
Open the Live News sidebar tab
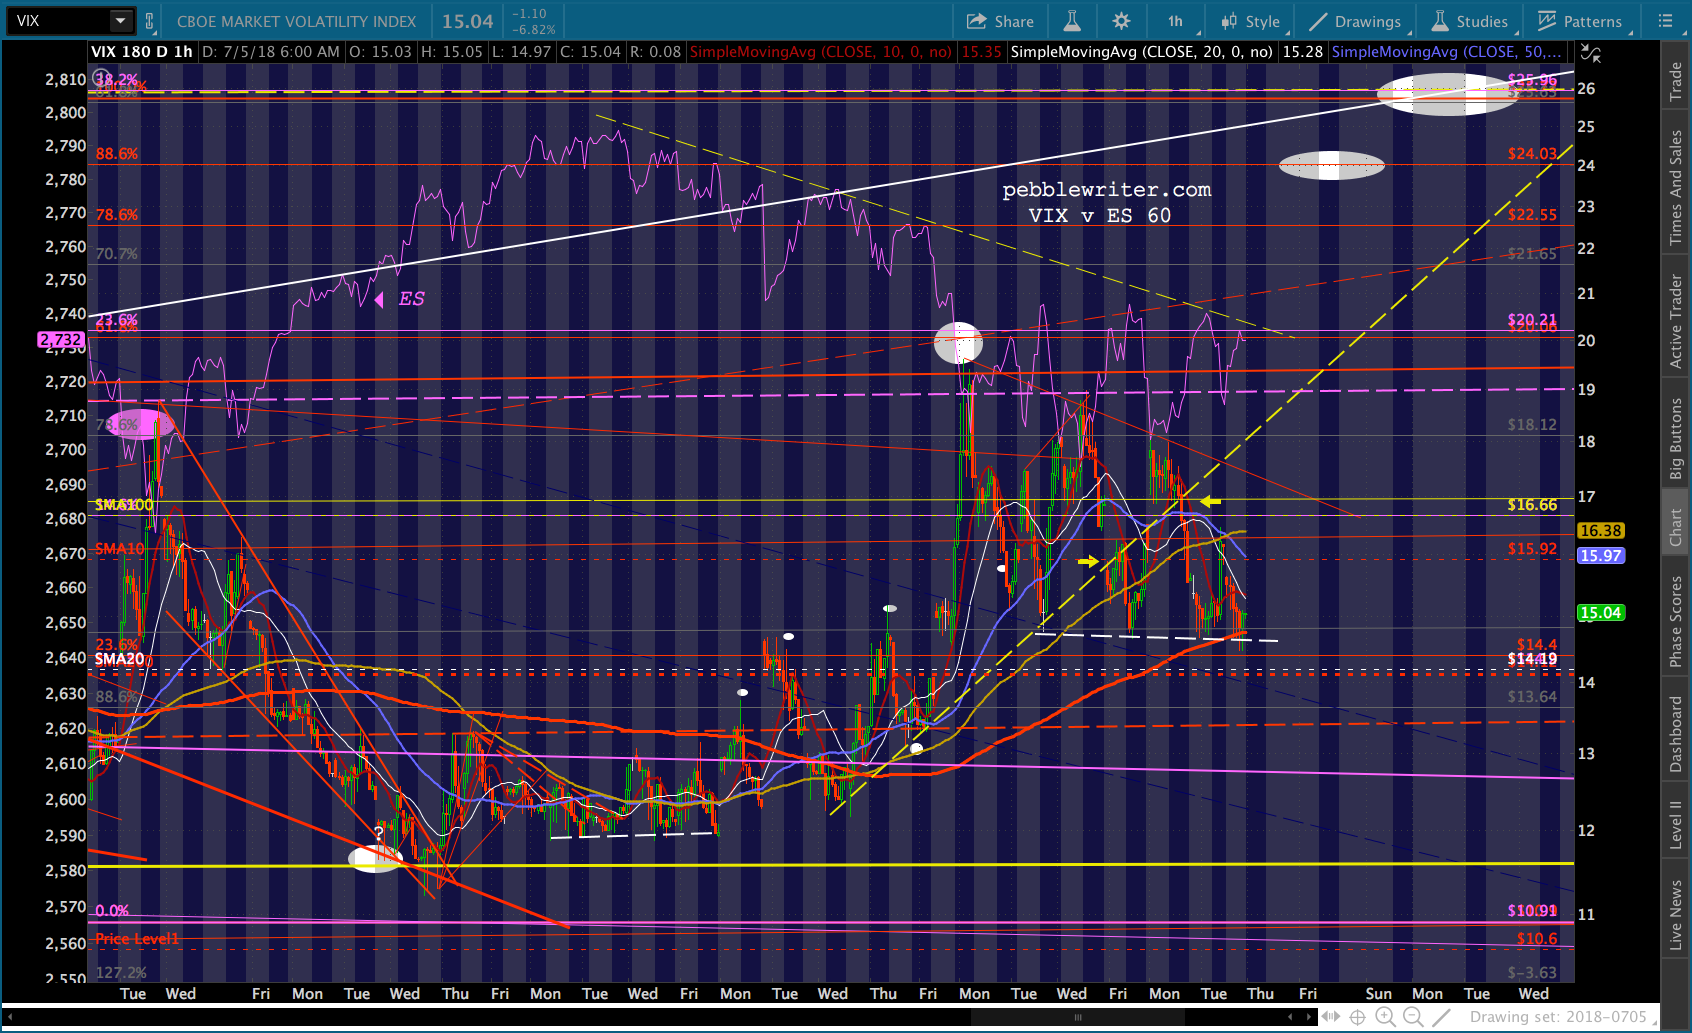[x=1676, y=914]
